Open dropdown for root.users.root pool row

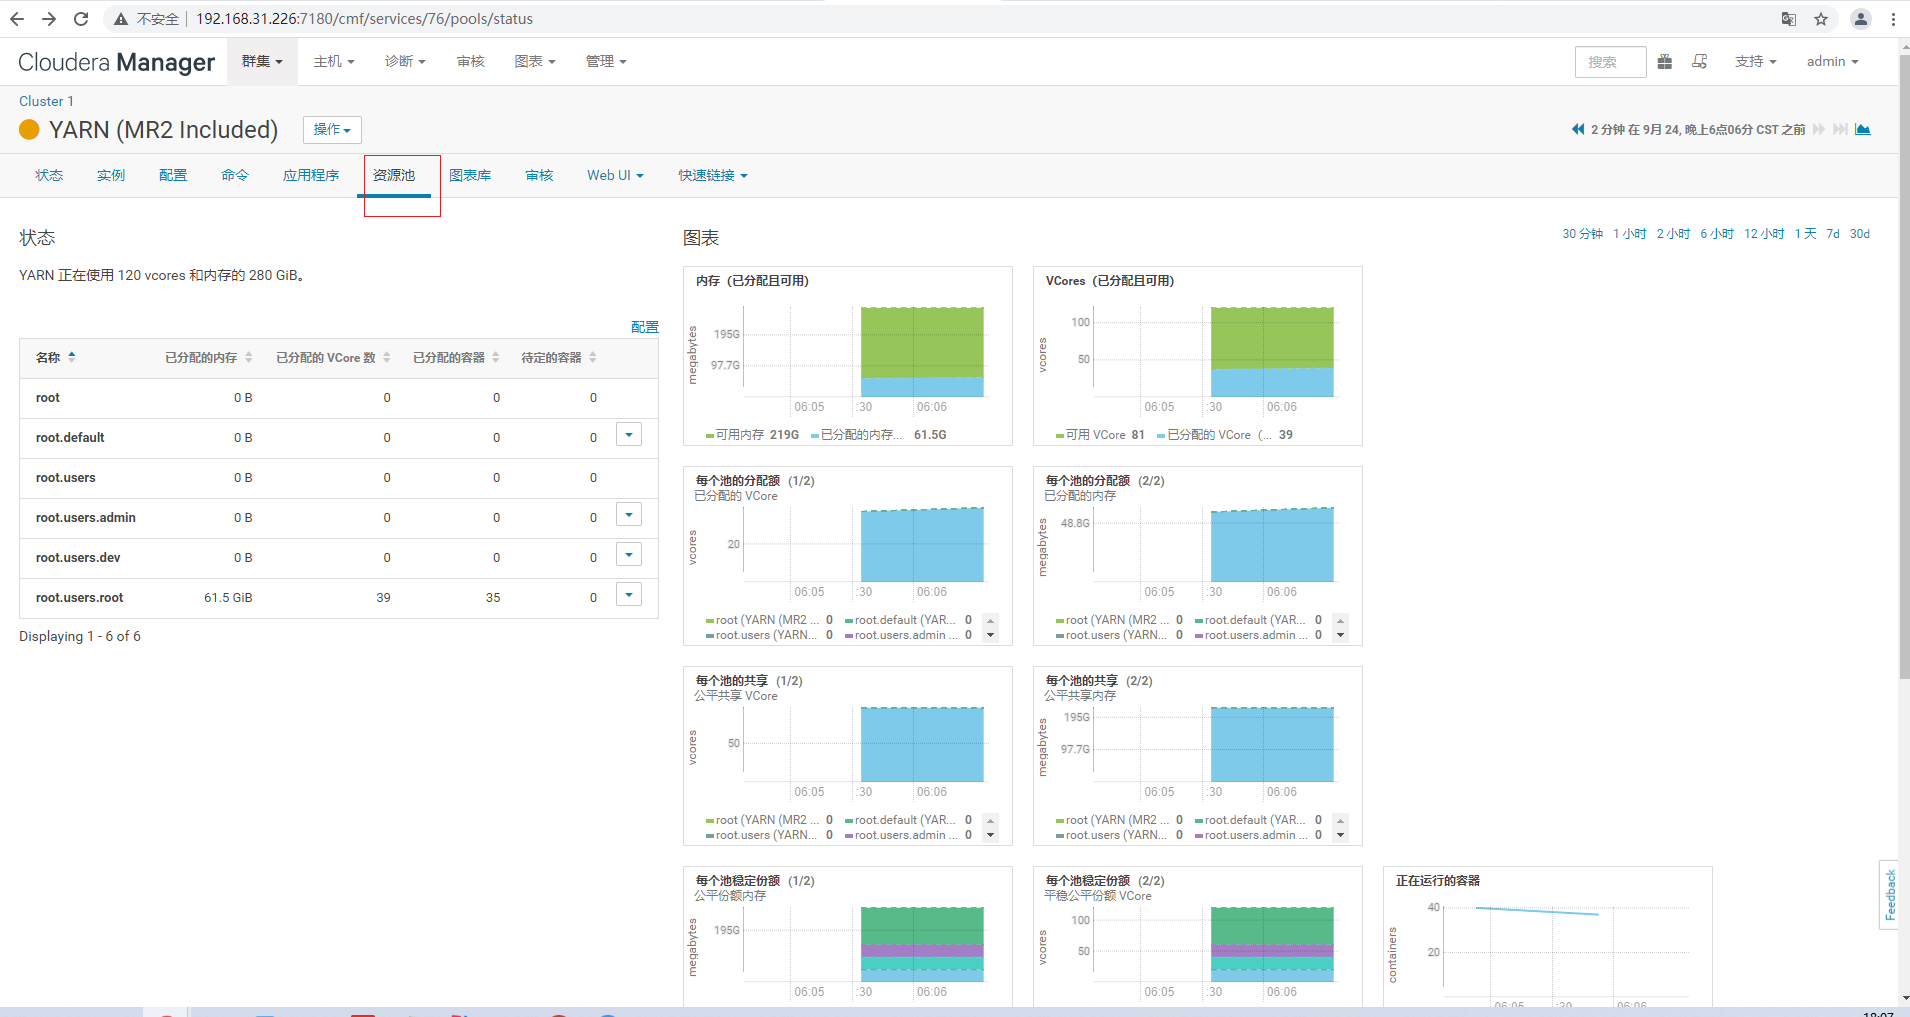[629, 595]
